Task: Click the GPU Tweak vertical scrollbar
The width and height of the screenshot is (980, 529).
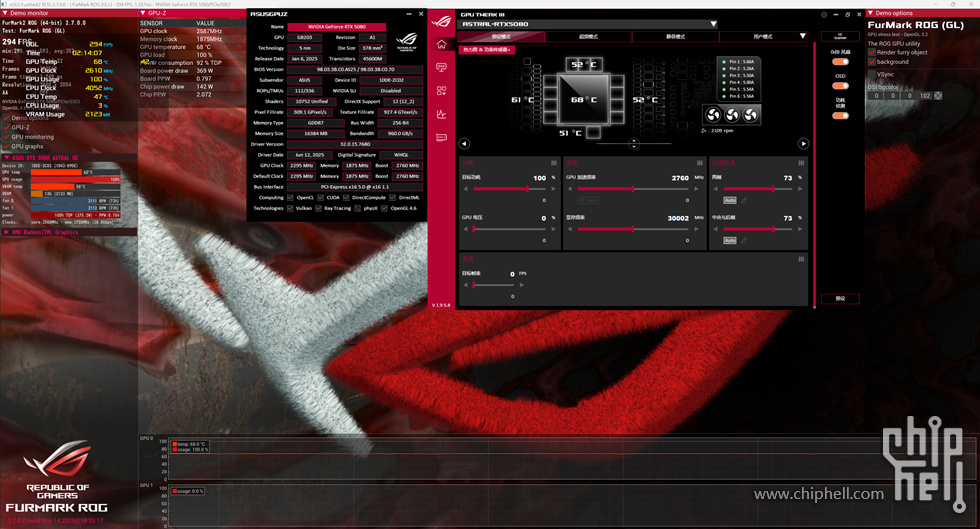Action: pyautogui.click(x=814, y=175)
